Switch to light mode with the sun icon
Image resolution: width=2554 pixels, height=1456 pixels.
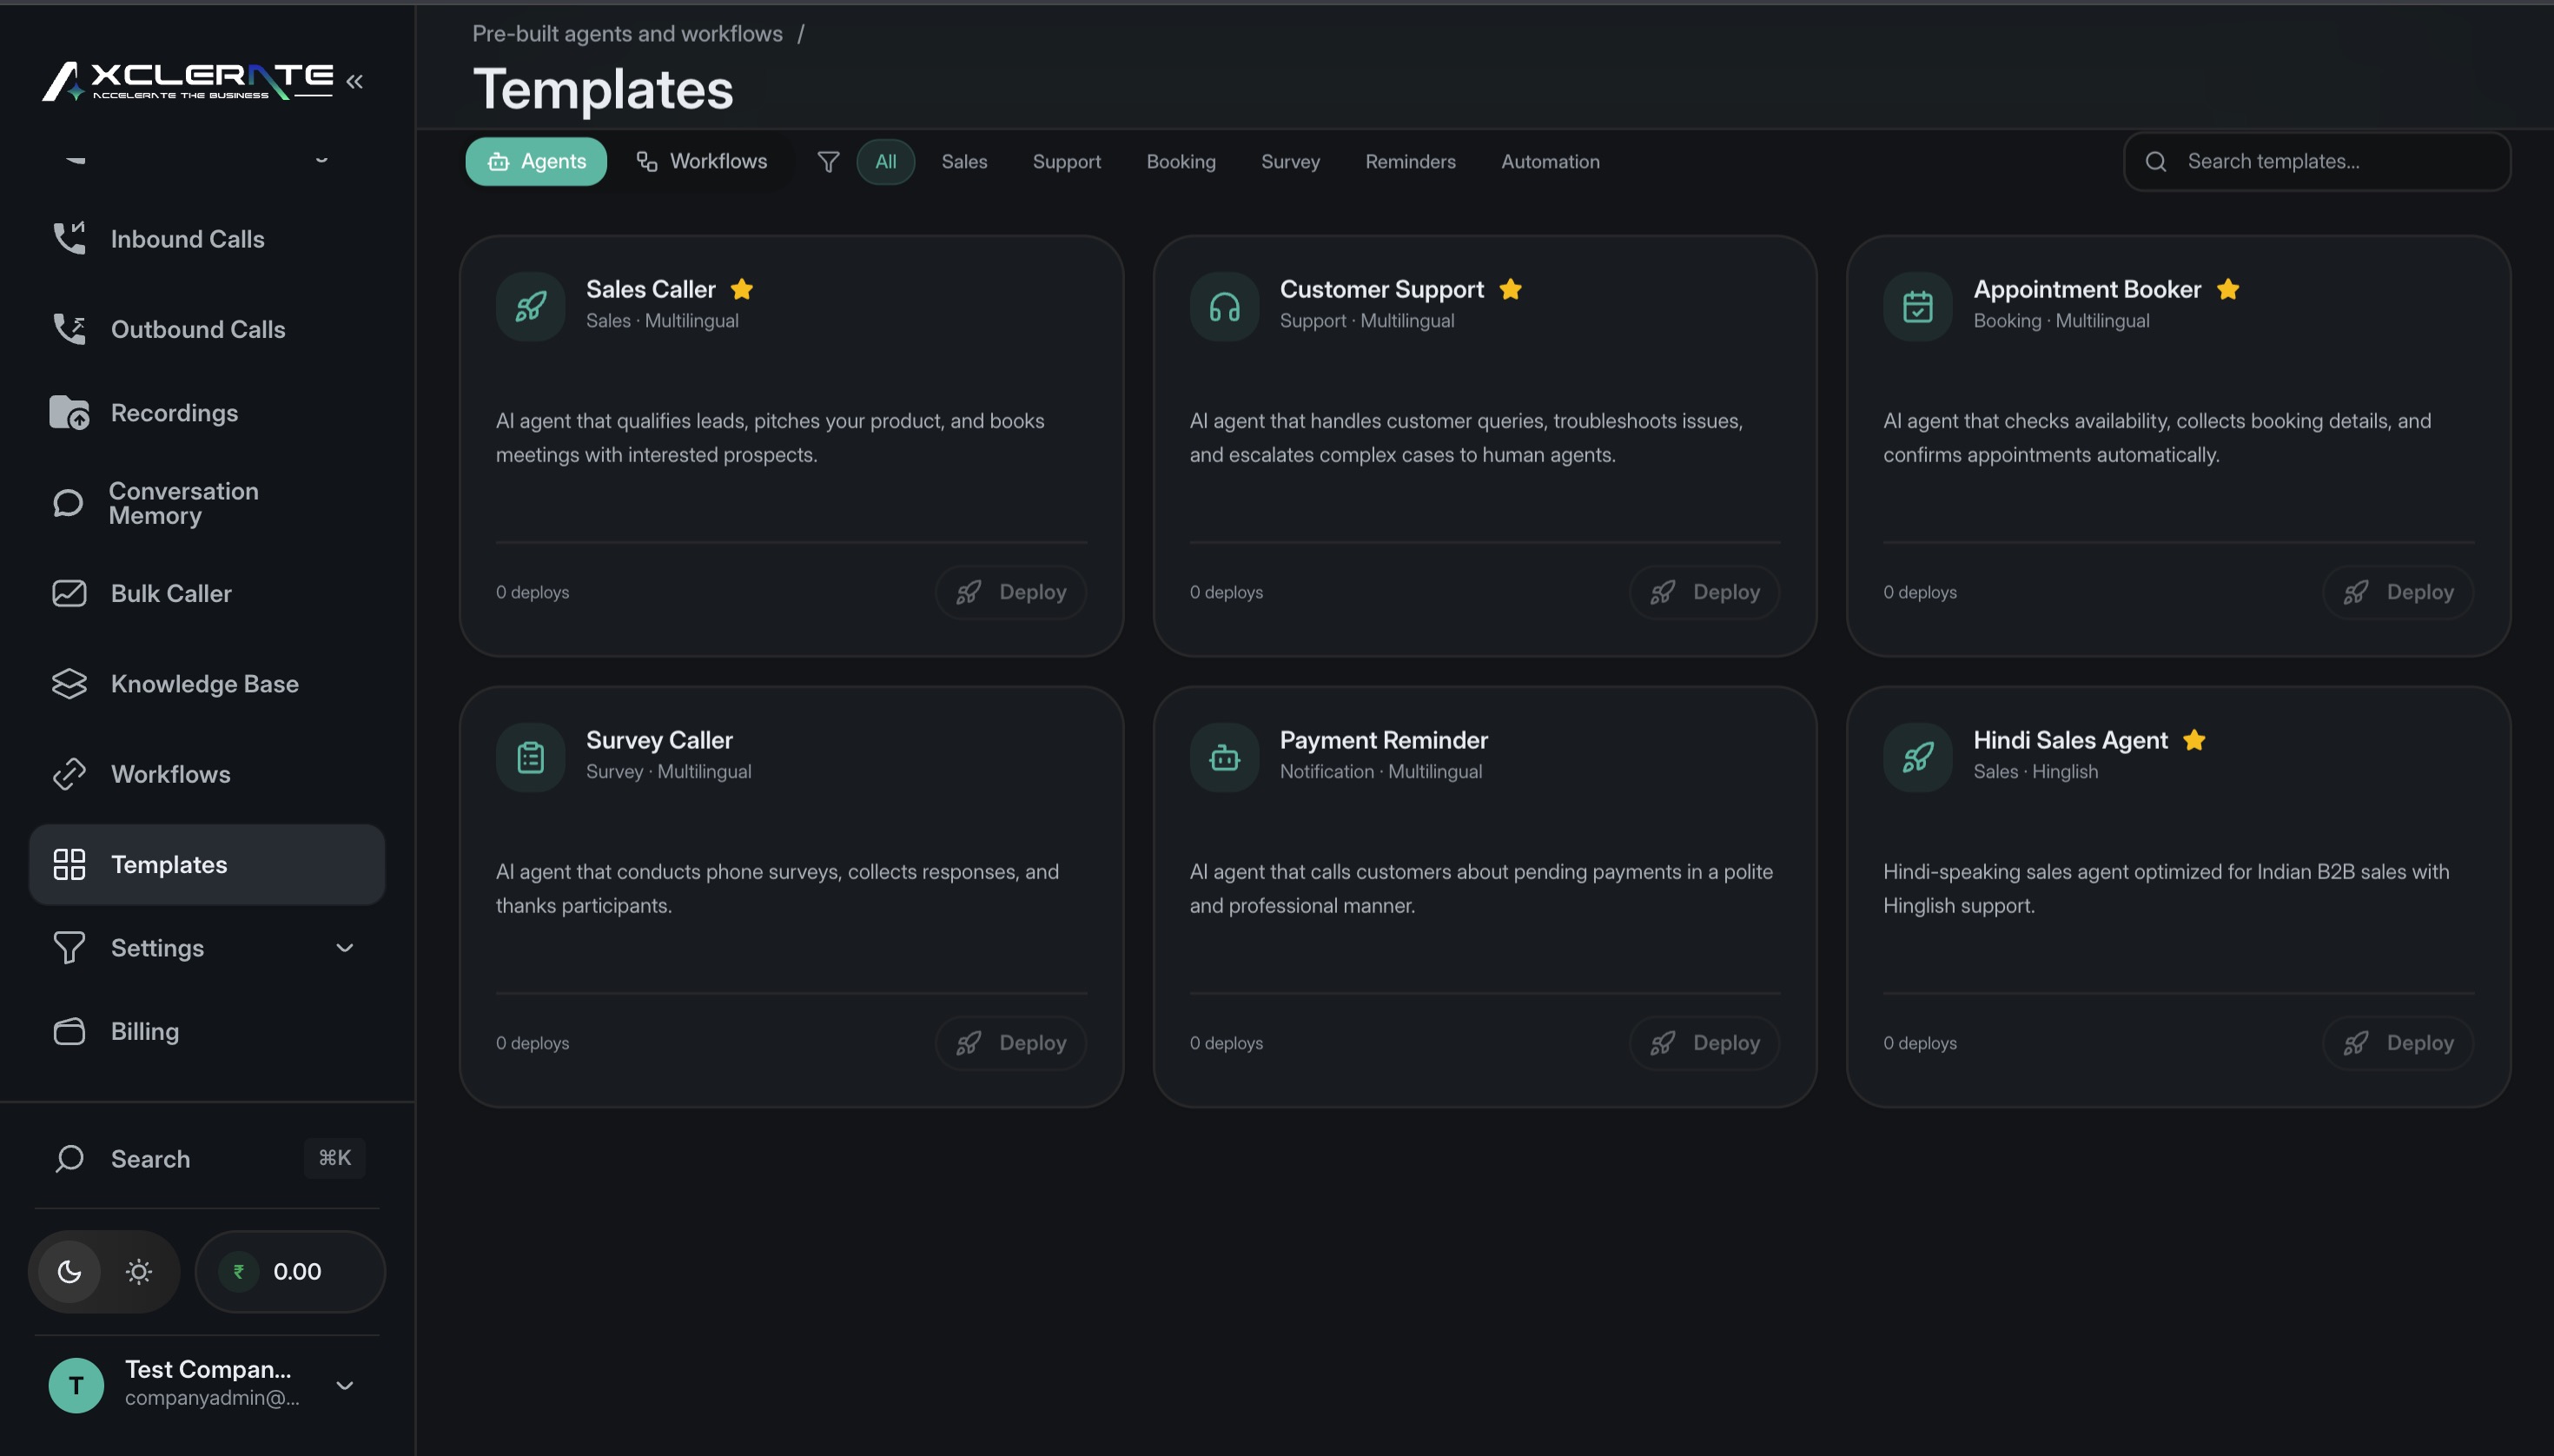click(x=138, y=1271)
